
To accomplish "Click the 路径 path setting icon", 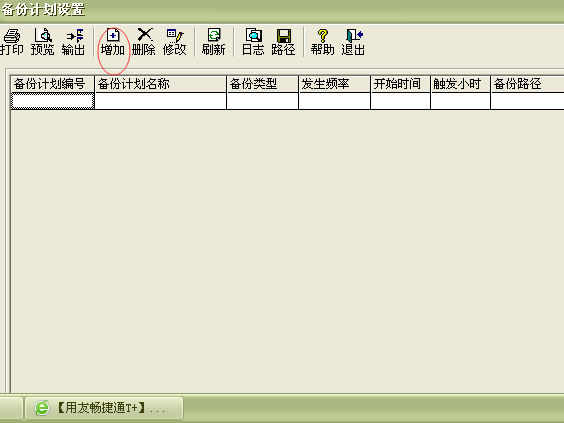I will coord(283,42).
